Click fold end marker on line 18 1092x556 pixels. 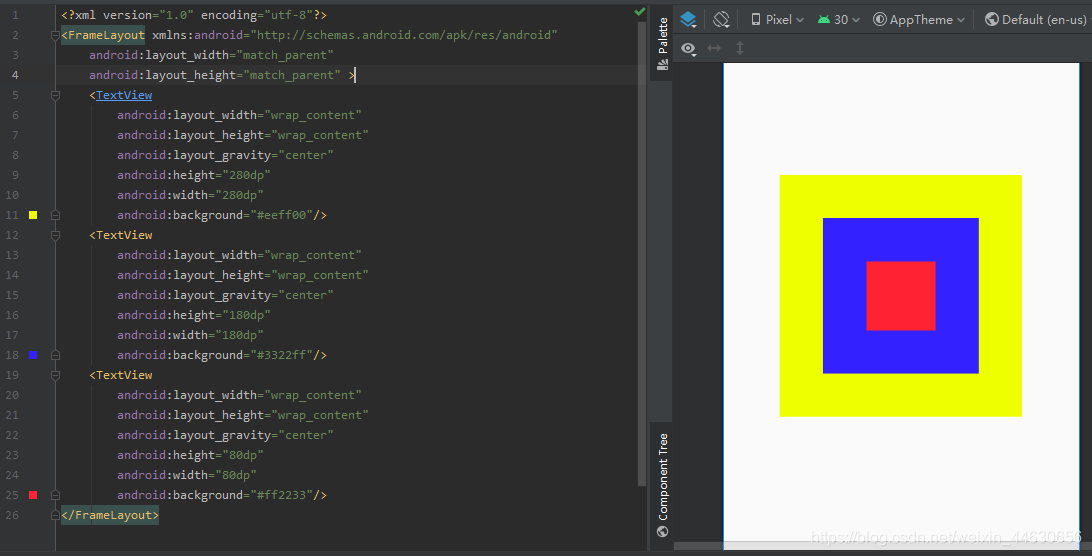(55, 355)
